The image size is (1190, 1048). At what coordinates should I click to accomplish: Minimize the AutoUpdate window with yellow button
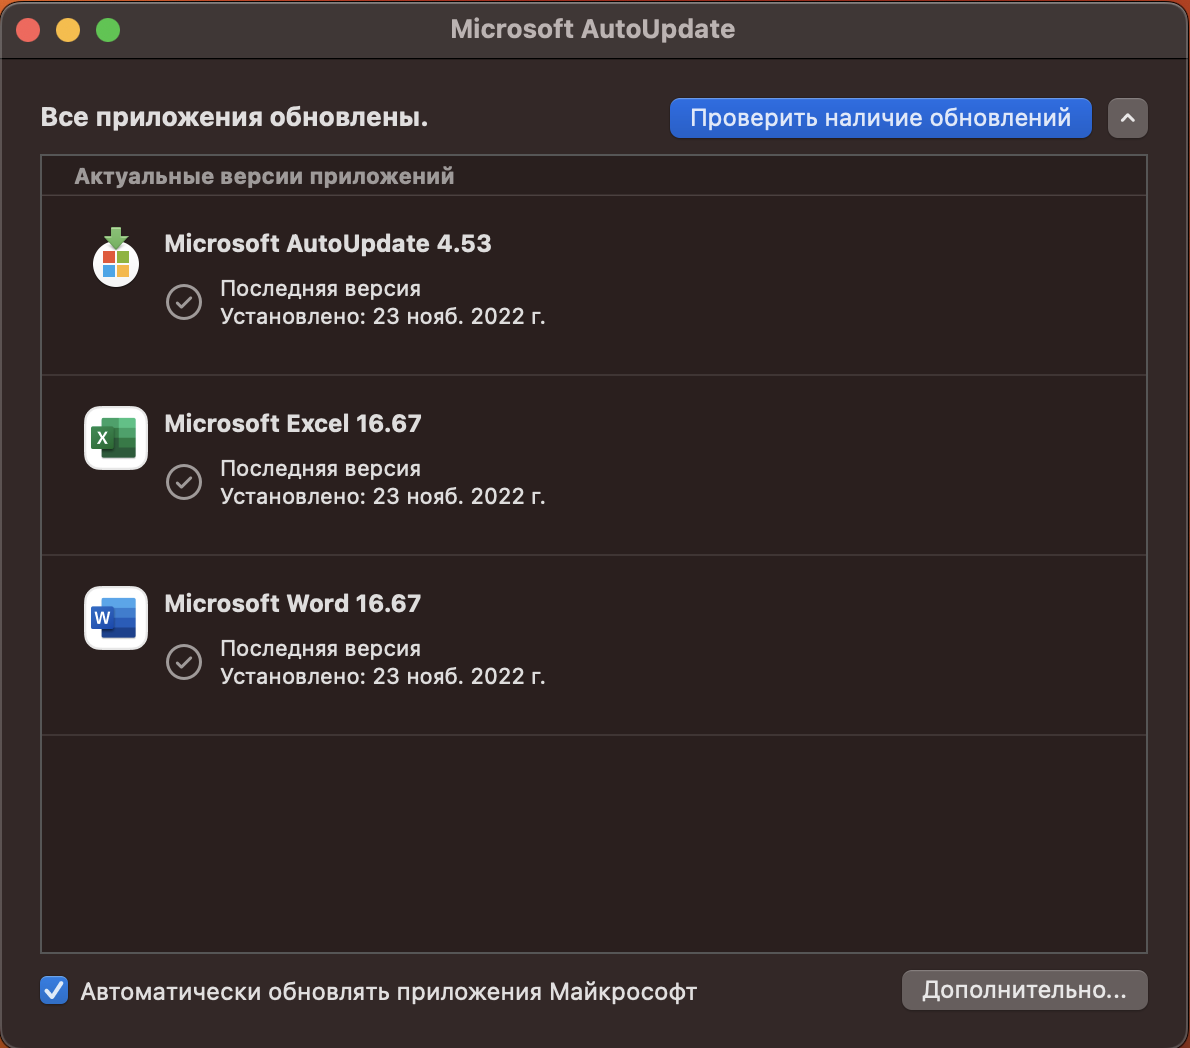click(68, 30)
